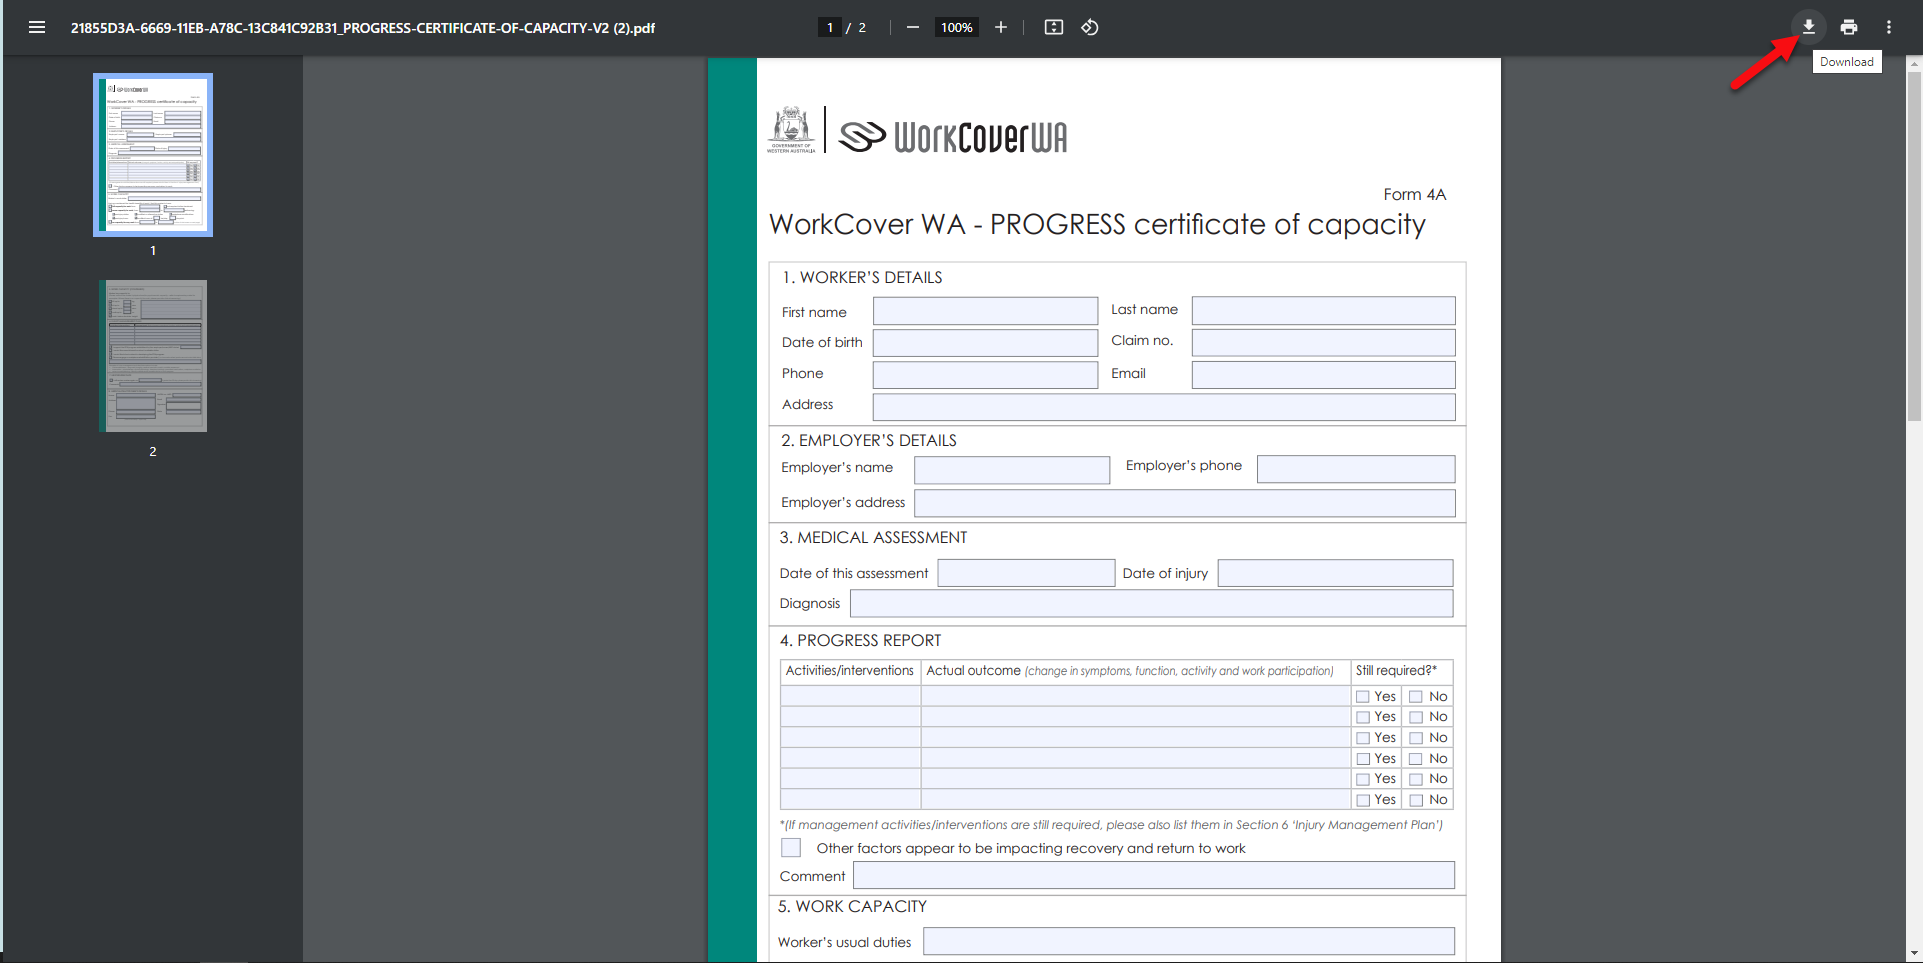Viewport: 1923px width, 963px height.
Task: Click the vertical scrollbar thumb
Action: (x=1914, y=245)
